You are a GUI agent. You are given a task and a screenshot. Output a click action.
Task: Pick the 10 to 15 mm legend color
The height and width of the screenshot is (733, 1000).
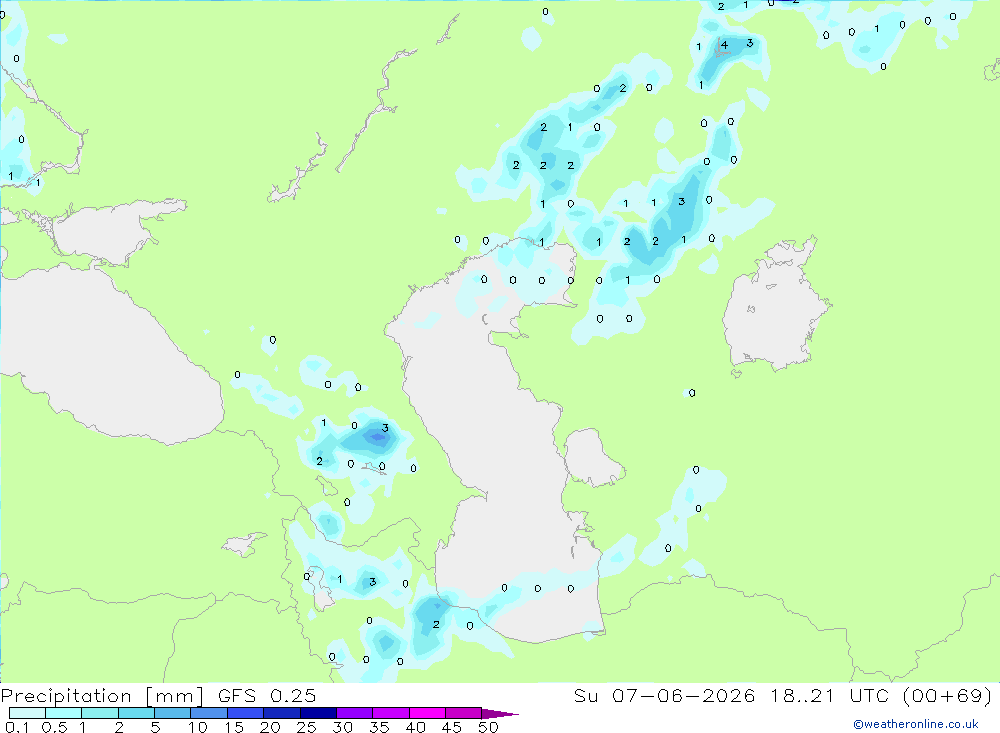pos(209,713)
